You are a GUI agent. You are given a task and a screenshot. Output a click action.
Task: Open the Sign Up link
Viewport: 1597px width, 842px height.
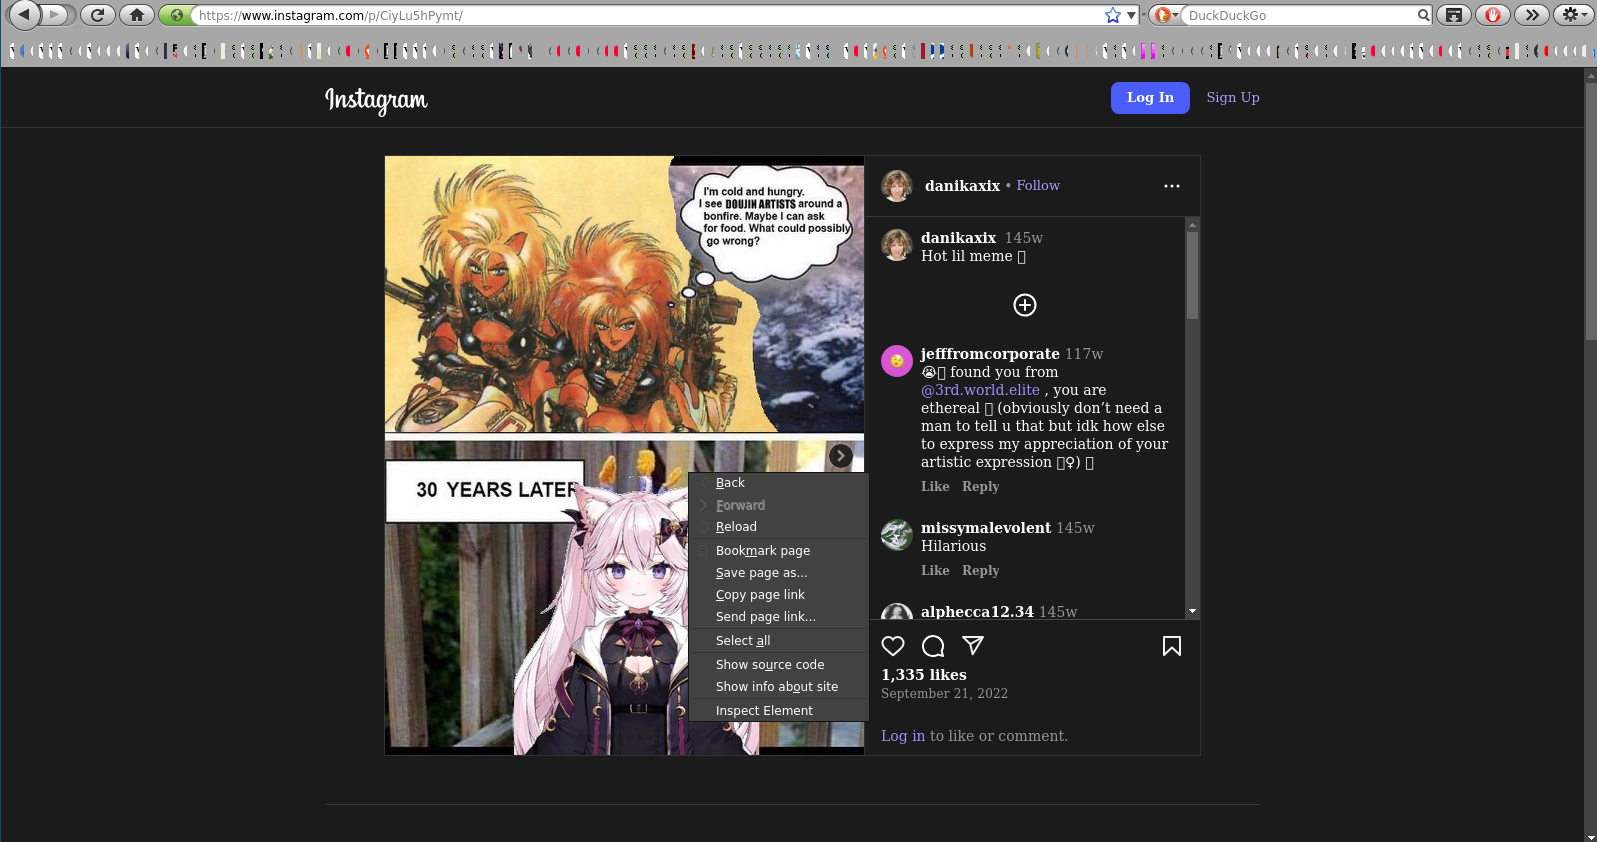(x=1233, y=97)
